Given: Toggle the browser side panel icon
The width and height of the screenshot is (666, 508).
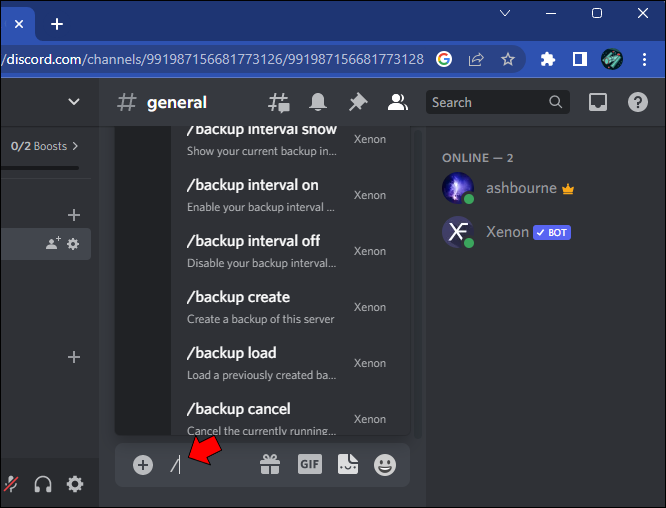Looking at the screenshot, I should click(x=580, y=59).
